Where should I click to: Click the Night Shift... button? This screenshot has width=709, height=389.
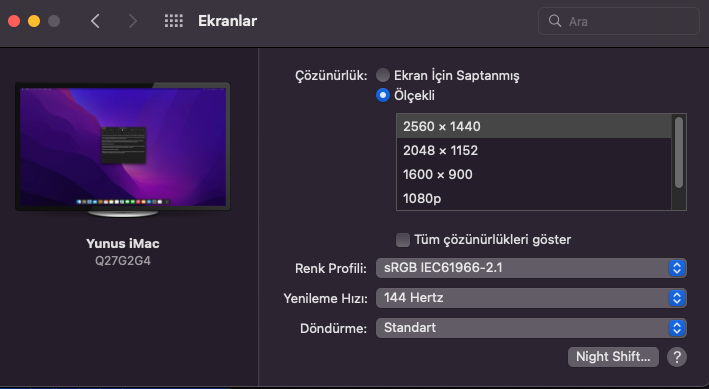(x=613, y=357)
